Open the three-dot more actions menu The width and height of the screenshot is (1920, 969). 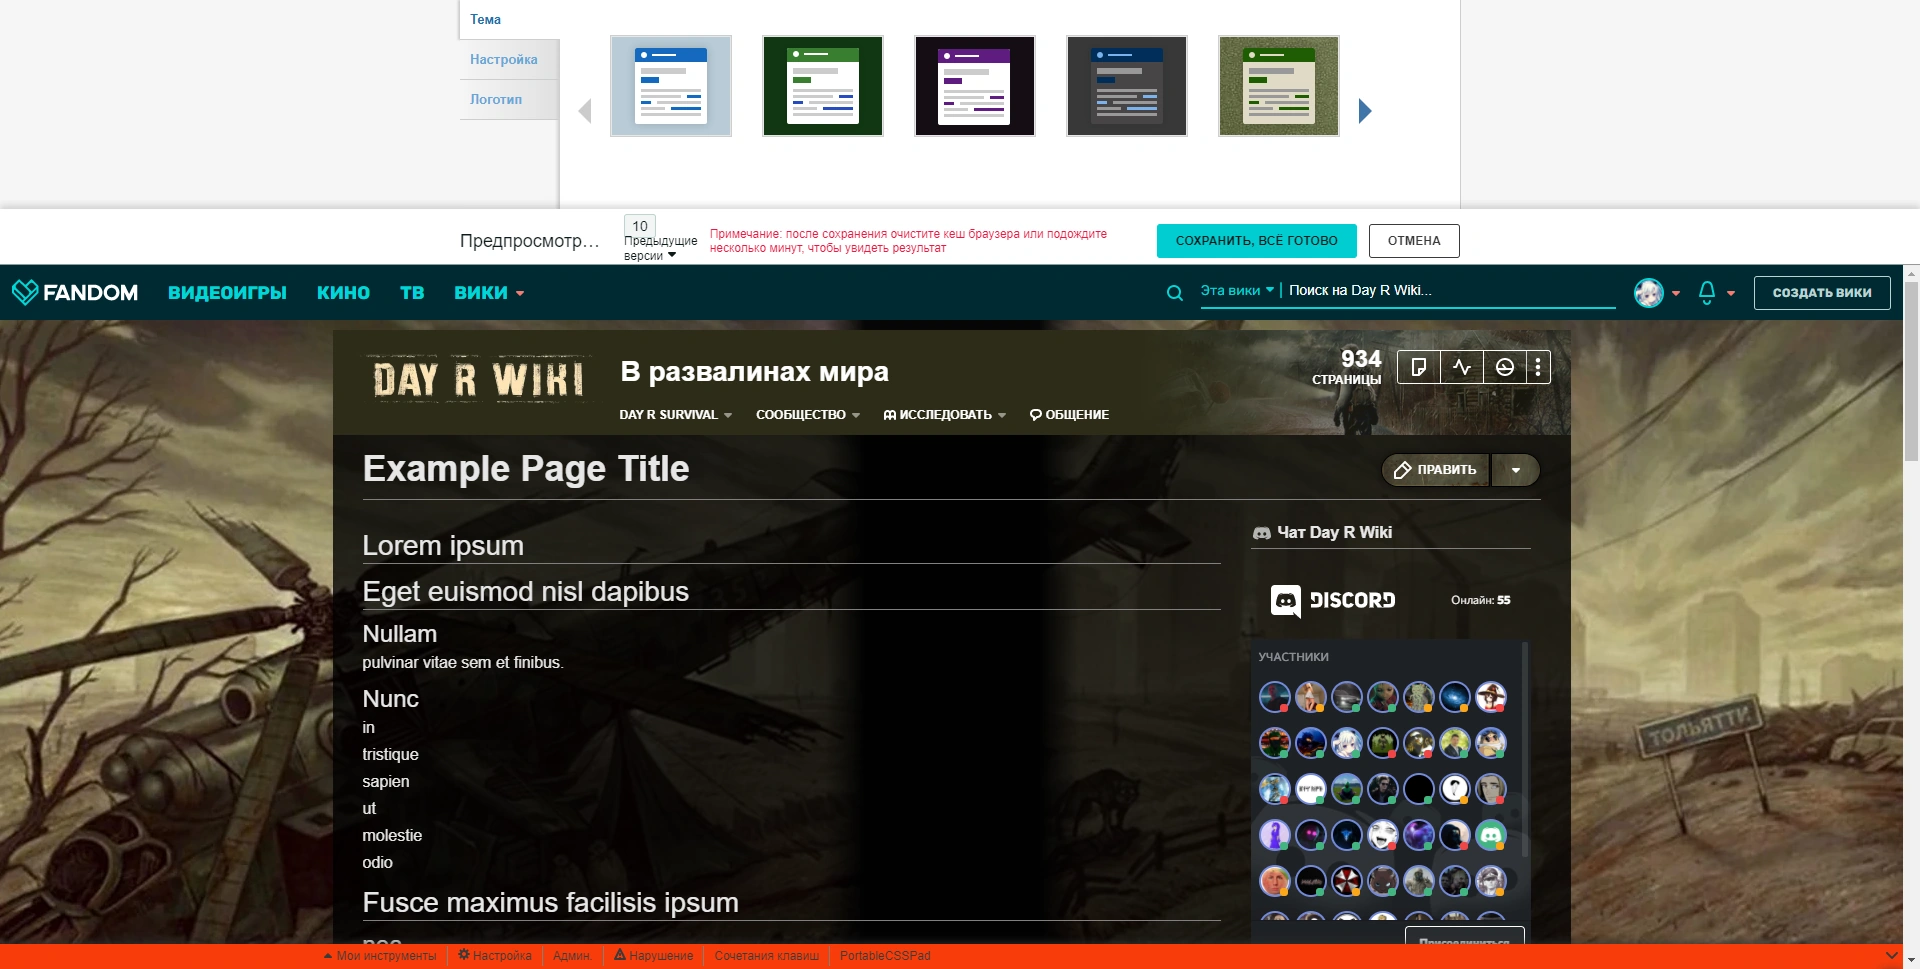point(1538,368)
